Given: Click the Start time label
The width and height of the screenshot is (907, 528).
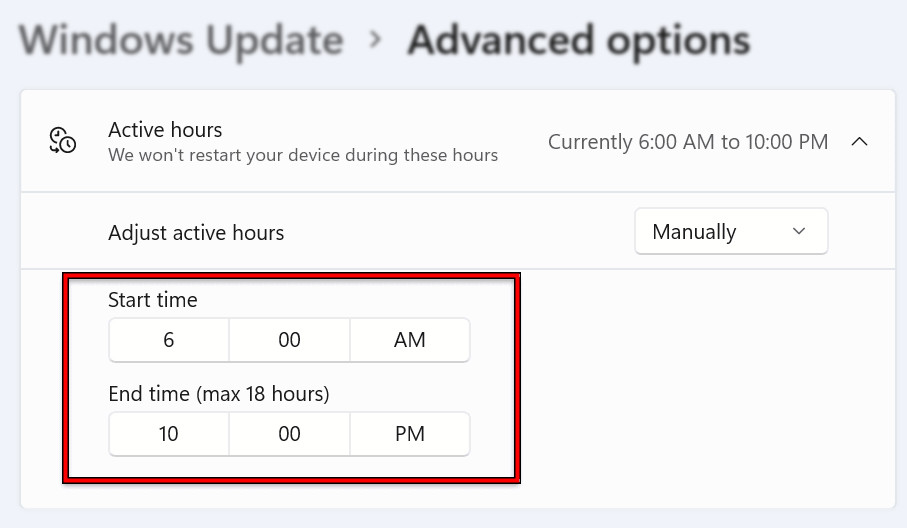Looking at the screenshot, I should tap(153, 299).
